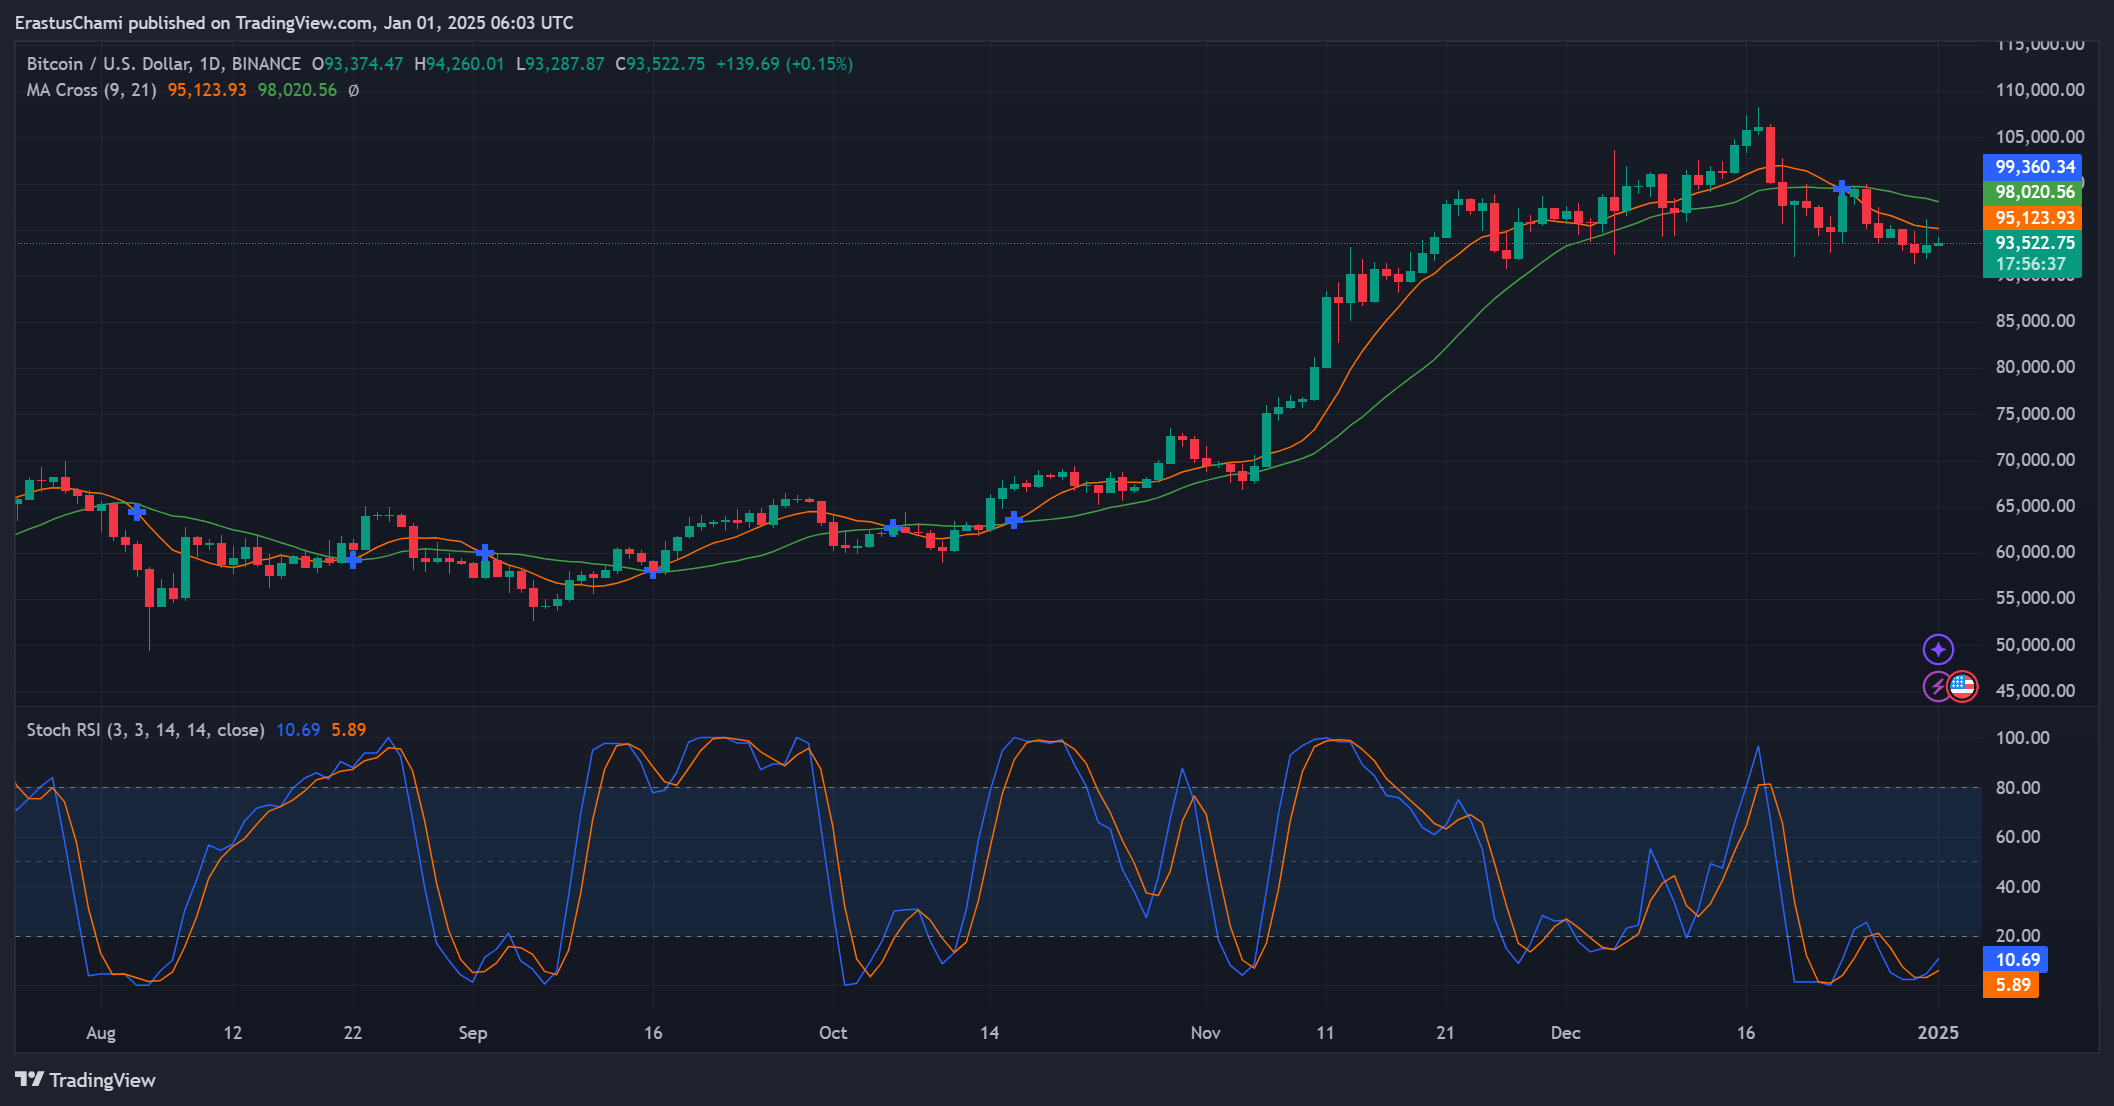
Task: Click the 80,000.00 price axis label
Action: coord(2035,367)
